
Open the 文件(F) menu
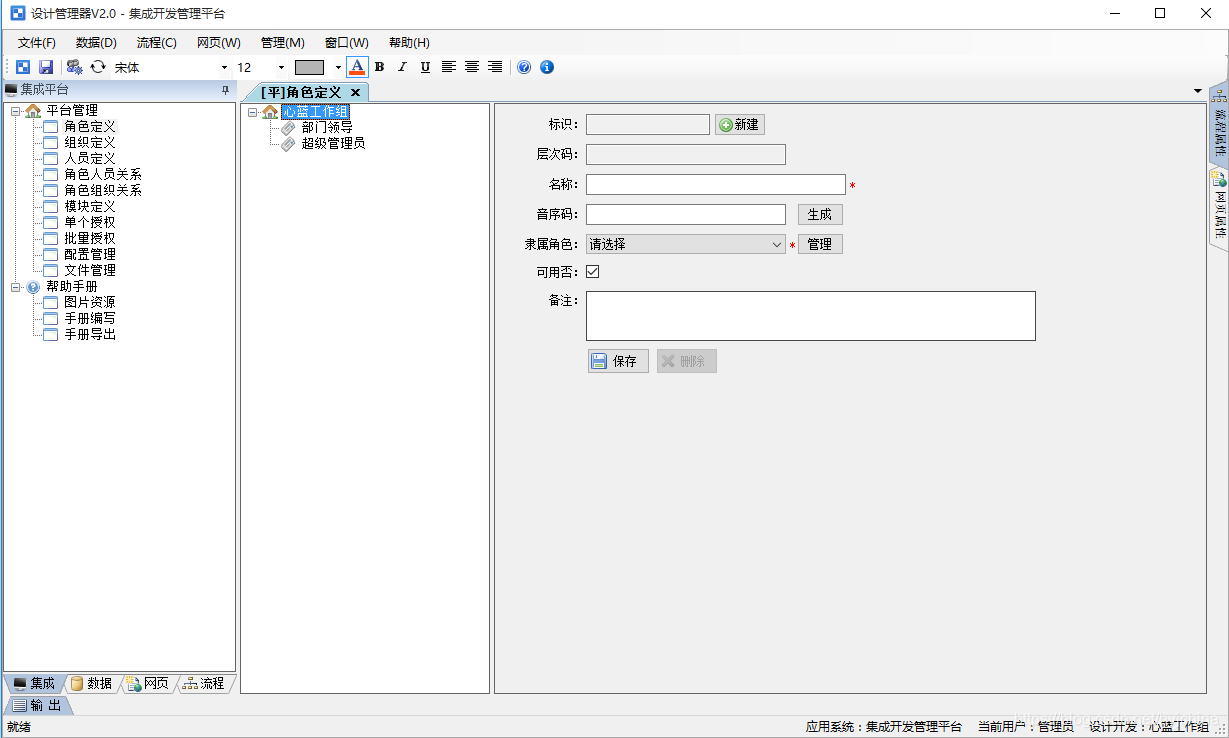pyautogui.click(x=37, y=43)
